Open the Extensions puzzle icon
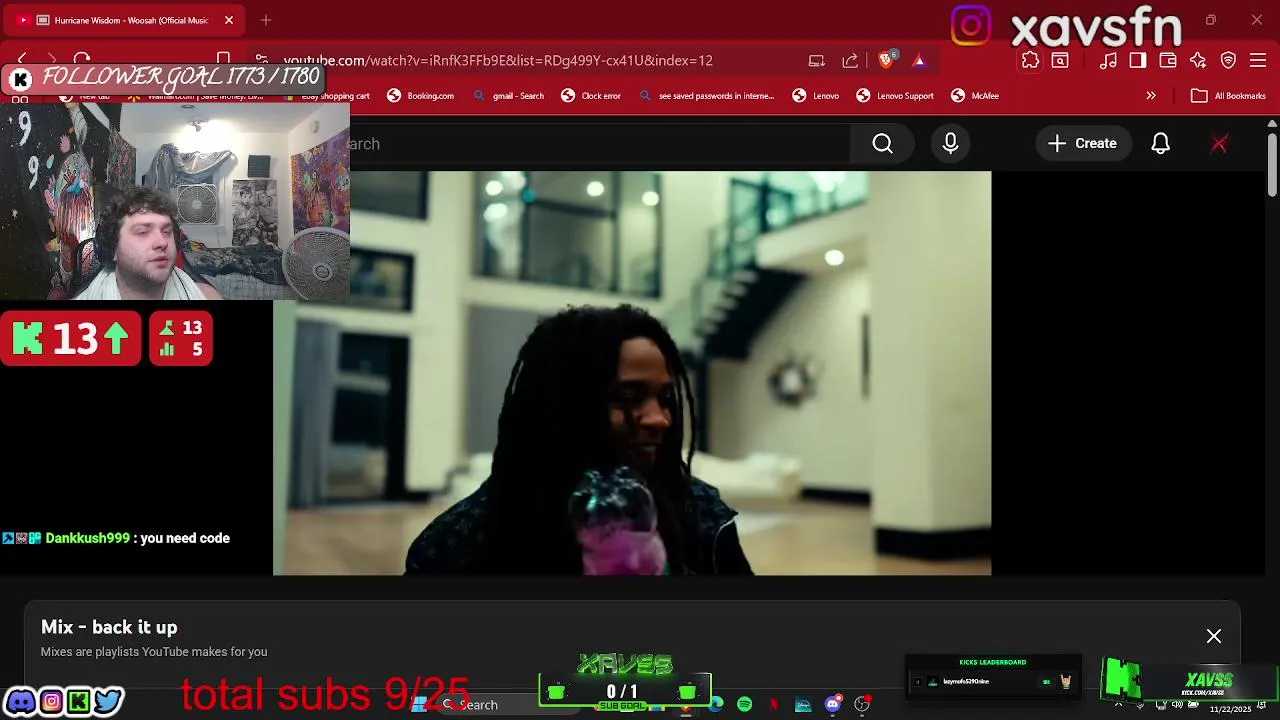 [1030, 60]
